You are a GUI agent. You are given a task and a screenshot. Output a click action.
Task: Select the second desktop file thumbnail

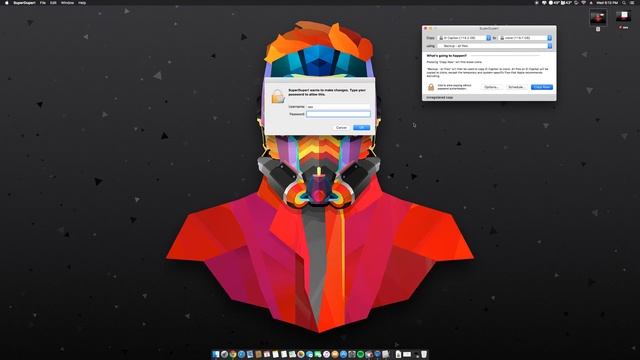click(x=623, y=17)
